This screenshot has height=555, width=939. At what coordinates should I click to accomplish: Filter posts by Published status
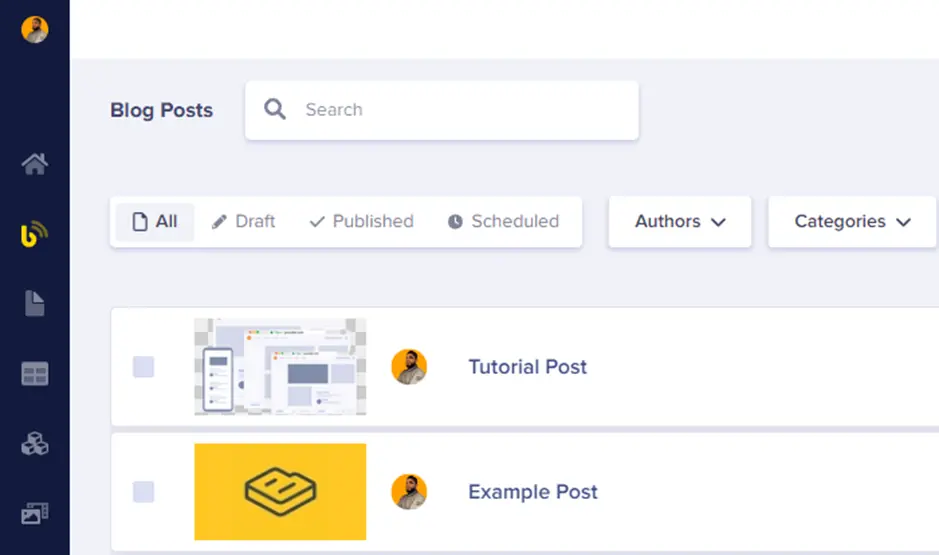[361, 222]
